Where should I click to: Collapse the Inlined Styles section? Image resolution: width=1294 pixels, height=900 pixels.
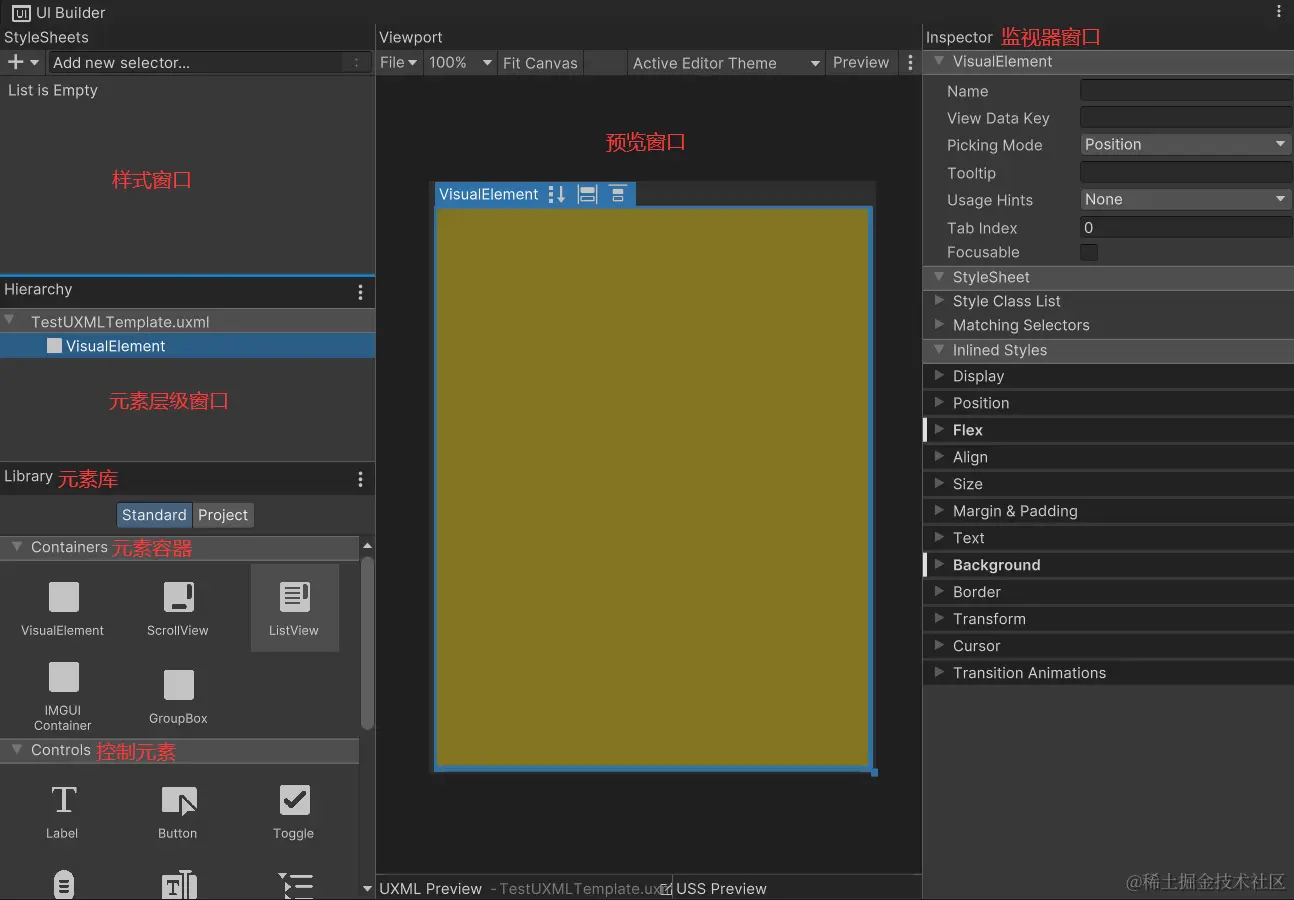pos(938,350)
